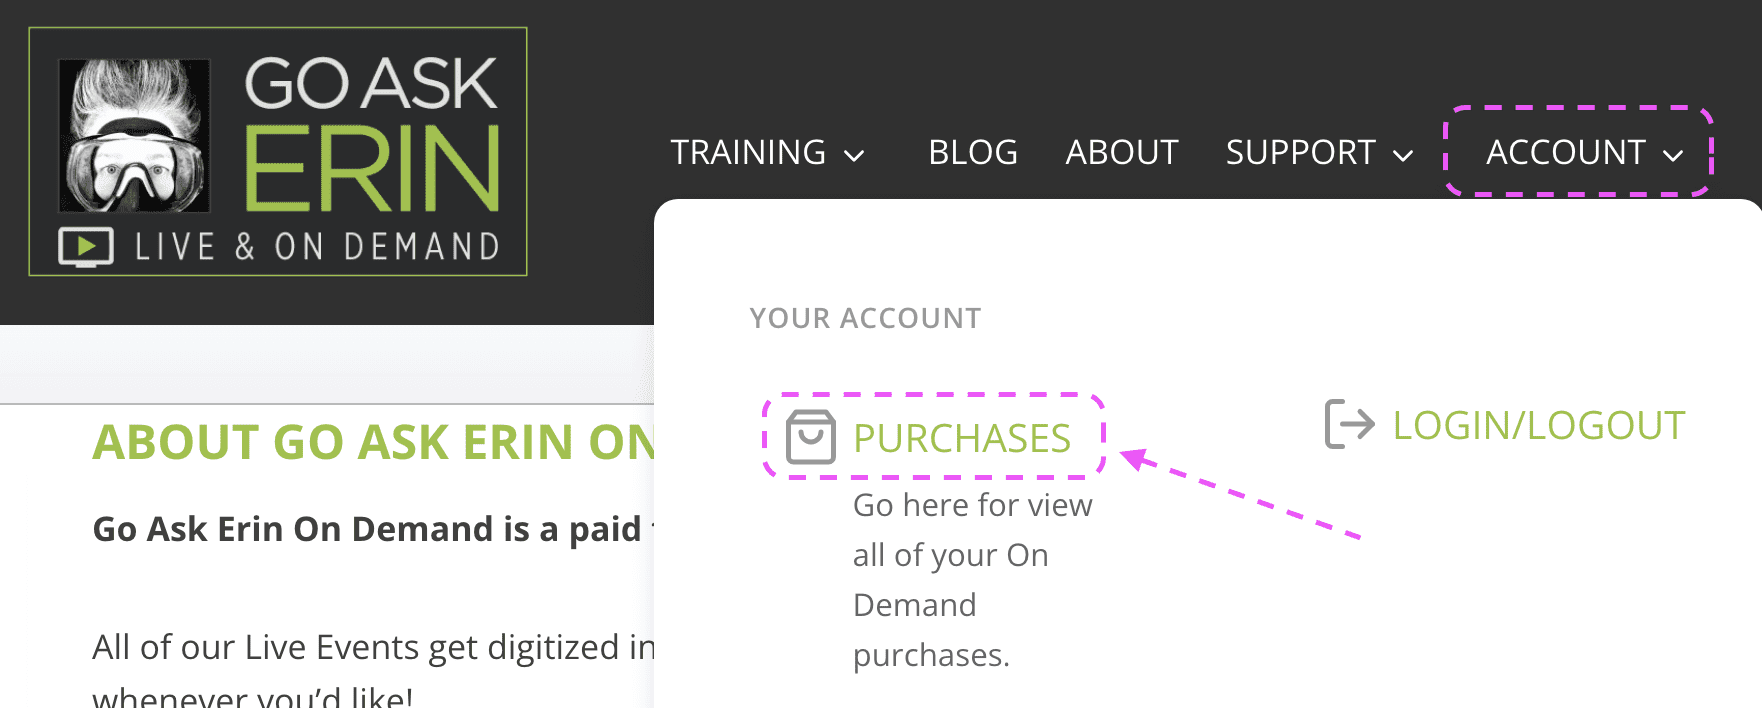Image resolution: width=1762 pixels, height=708 pixels.
Task: Expand the Training menu chevron
Action: tap(854, 155)
